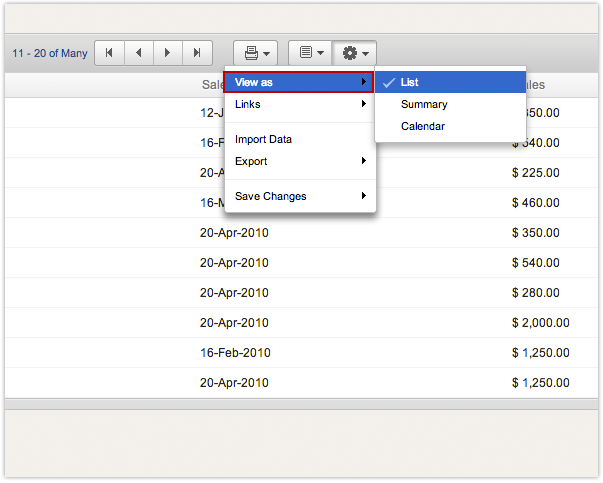Expand the Links submenu
603x483 pixels.
tap(299, 104)
